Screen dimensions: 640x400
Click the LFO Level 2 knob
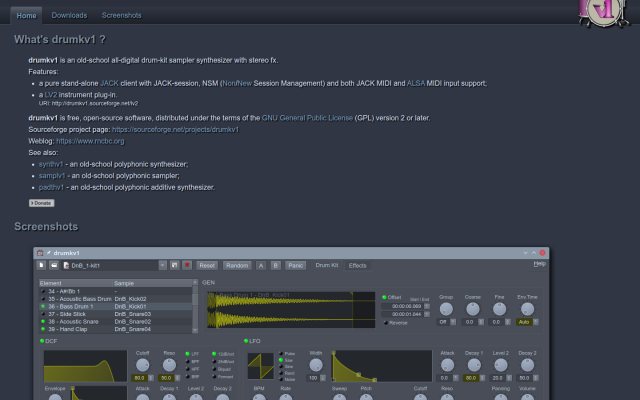(501, 365)
